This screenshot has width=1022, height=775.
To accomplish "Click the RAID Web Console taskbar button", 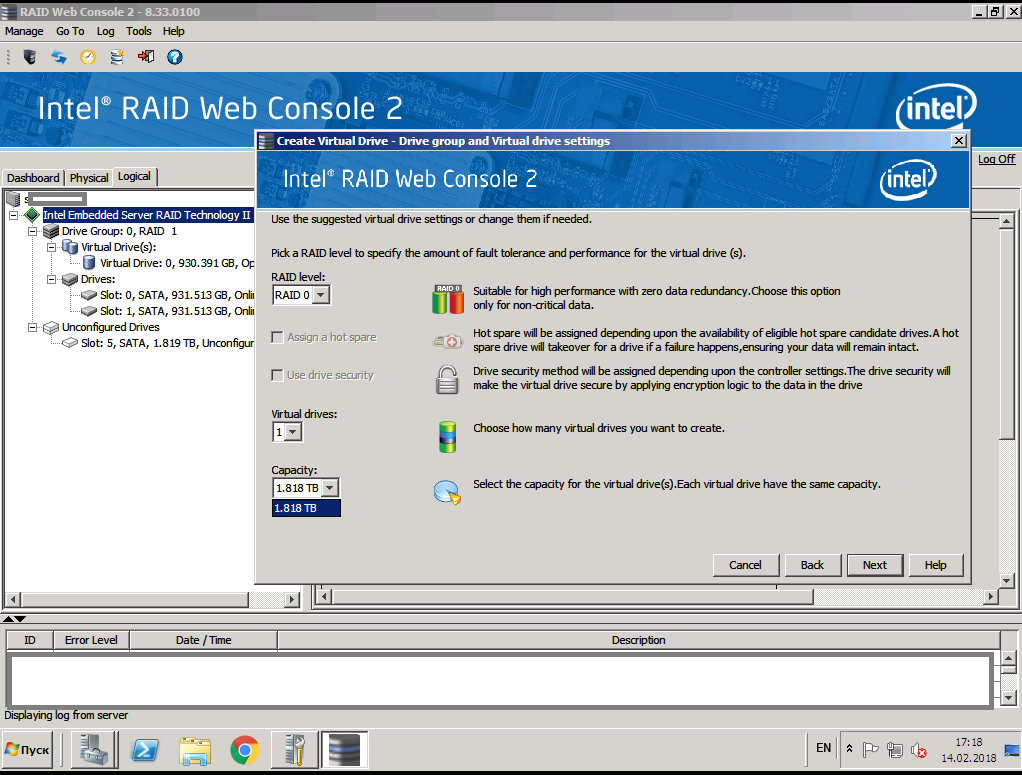I will tap(345, 750).
